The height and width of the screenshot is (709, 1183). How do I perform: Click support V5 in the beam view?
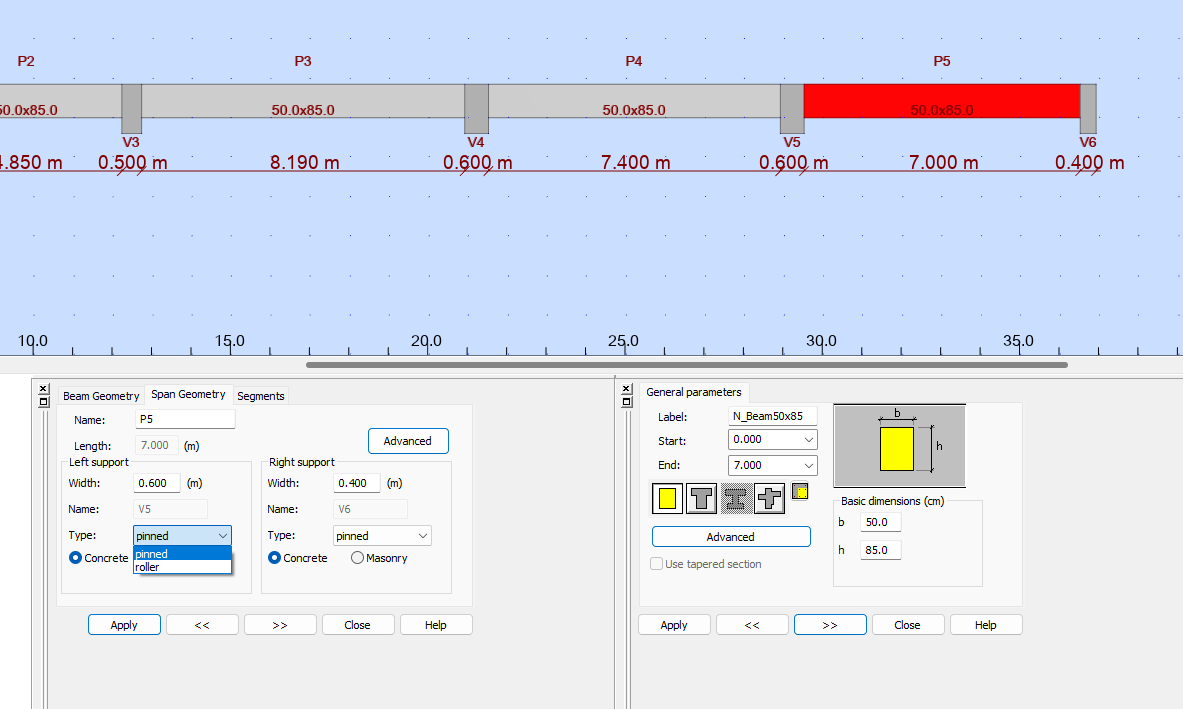click(x=792, y=109)
